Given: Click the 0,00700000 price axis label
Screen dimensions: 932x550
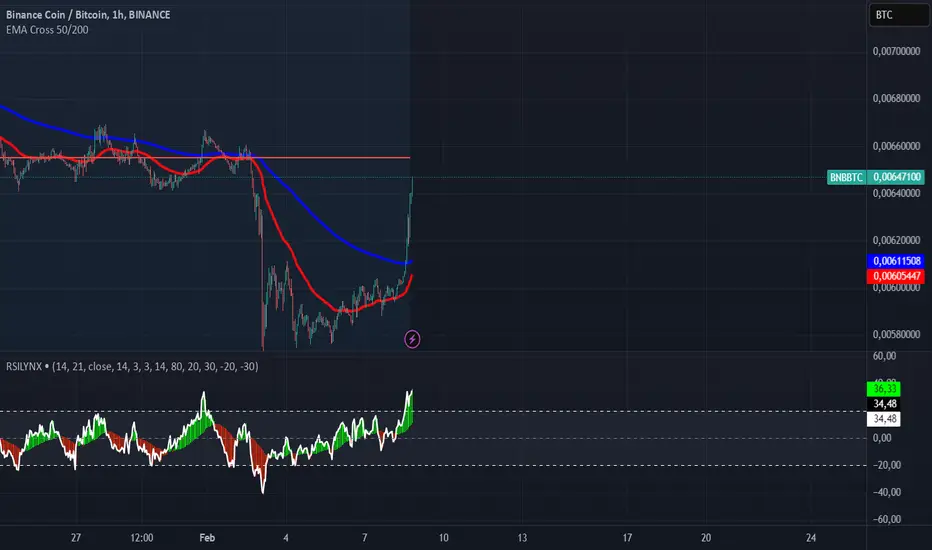Looking at the screenshot, I should (896, 51).
